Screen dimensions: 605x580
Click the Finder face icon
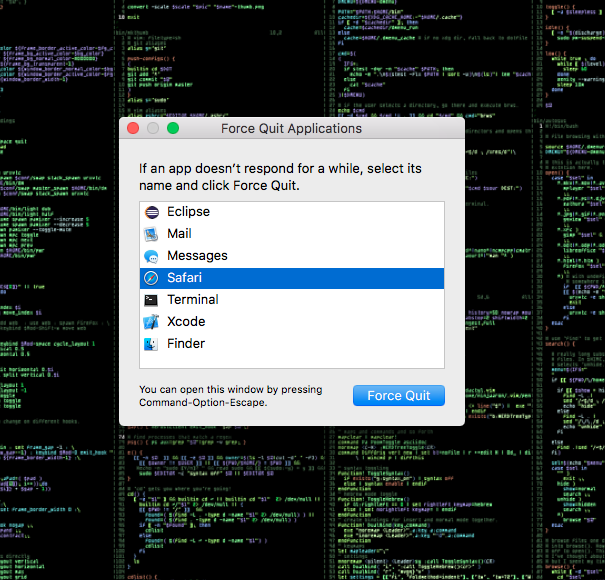click(151, 344)
